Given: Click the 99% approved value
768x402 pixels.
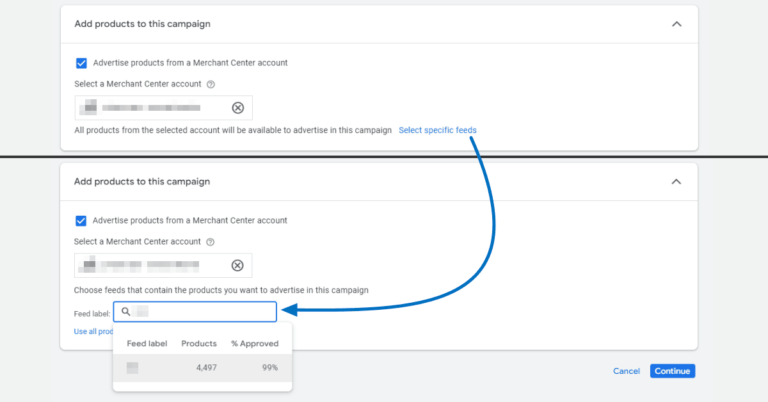Looking at the screenshot, I should pyautogui.click(x=270, y=368).
